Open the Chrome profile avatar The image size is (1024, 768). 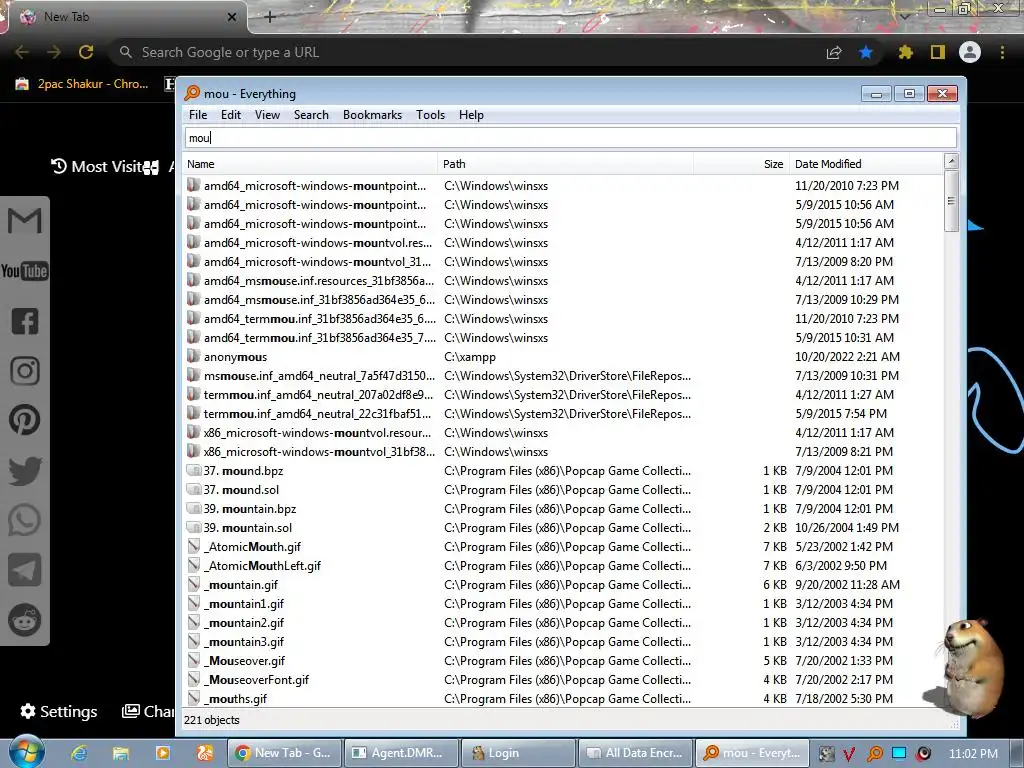click(x=970, y=52)
